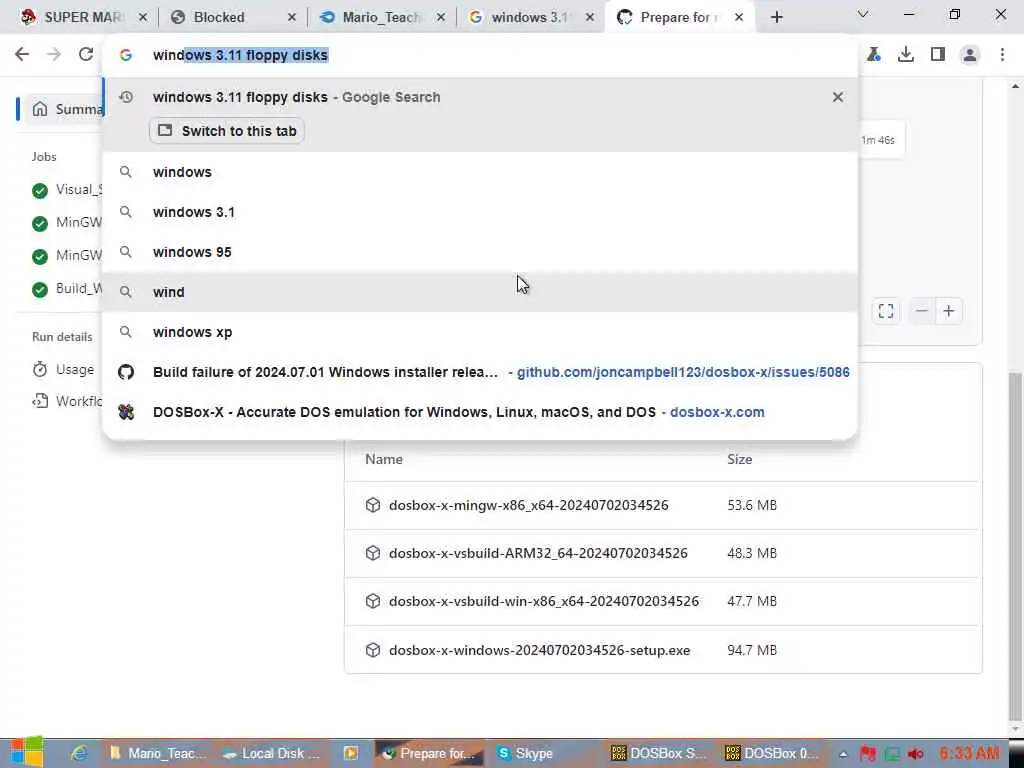Click the Action Center flag tray icon
The image size is (1024, 768).
click(868, 754)
